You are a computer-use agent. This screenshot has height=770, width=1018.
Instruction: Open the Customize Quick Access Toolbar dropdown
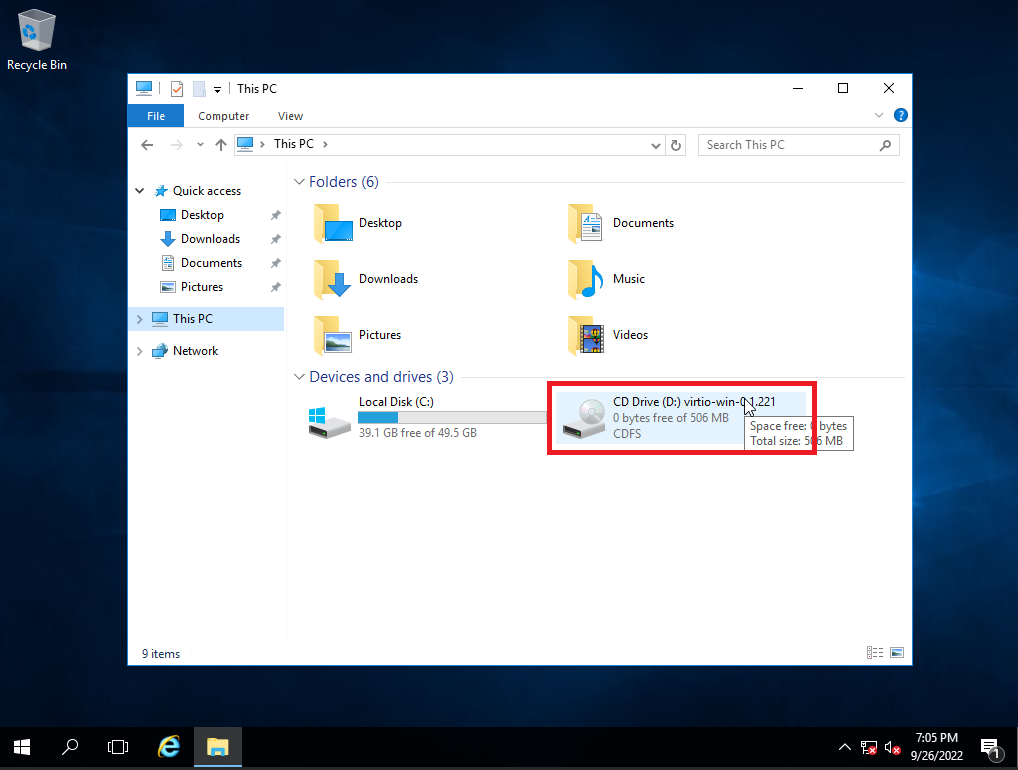[217, 90]
